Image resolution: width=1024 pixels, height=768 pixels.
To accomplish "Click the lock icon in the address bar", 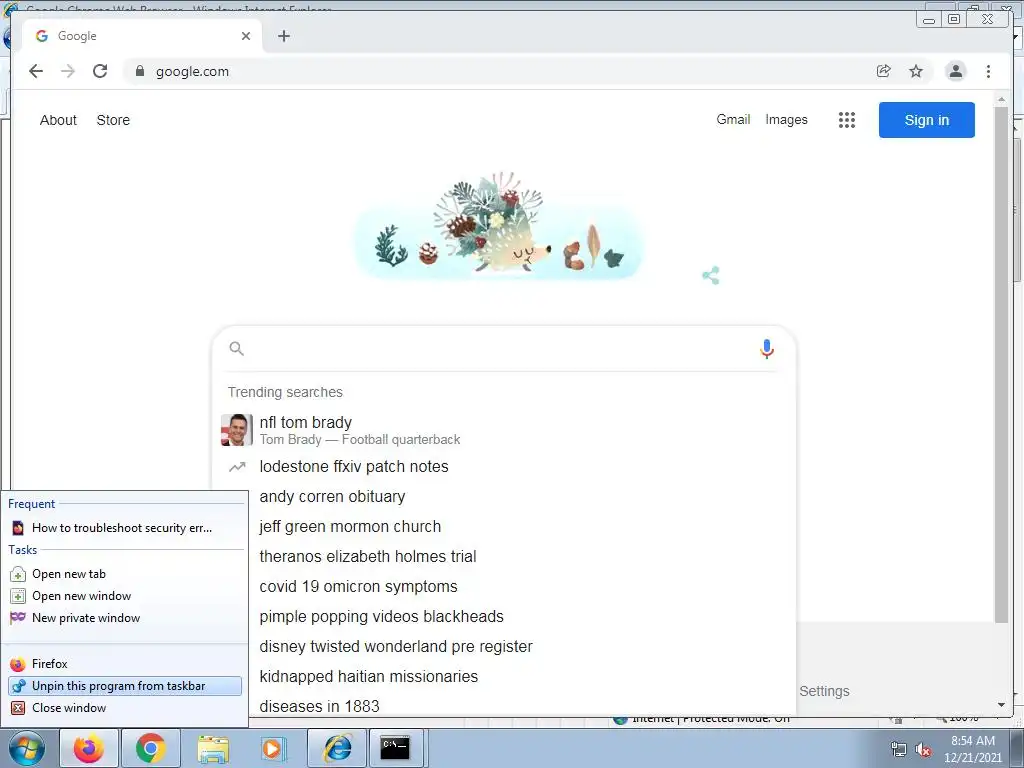I will pos(139,71).
